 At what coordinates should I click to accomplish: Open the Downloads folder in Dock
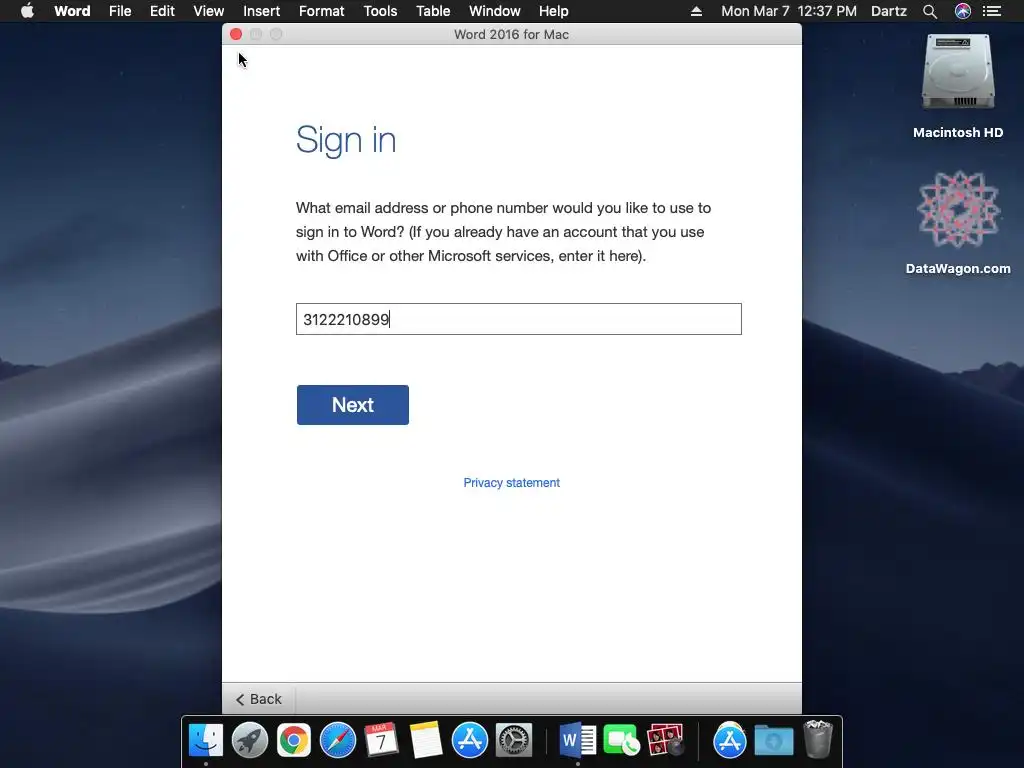(x=774, y=741)
